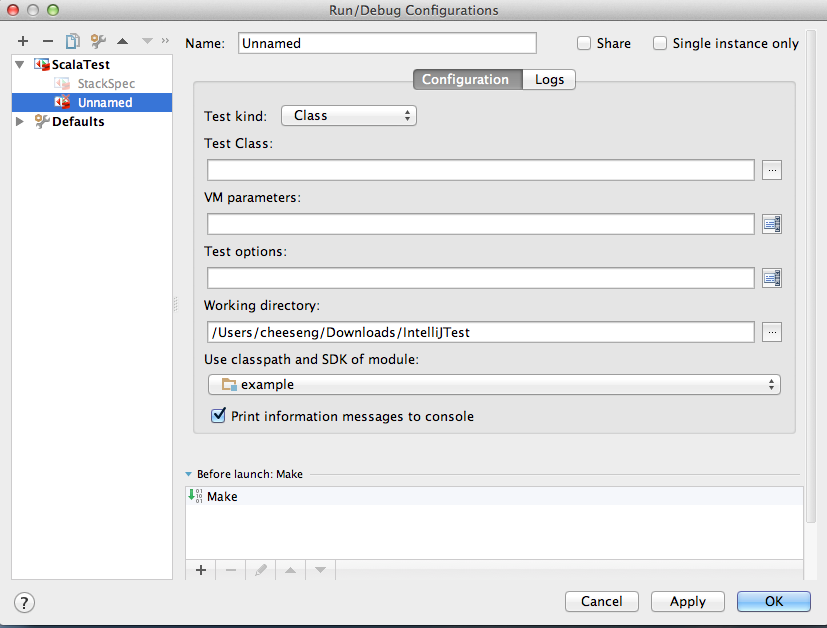Screen dimensions: 827x628
Task: Copy the selected configuration
Action: 71,41
